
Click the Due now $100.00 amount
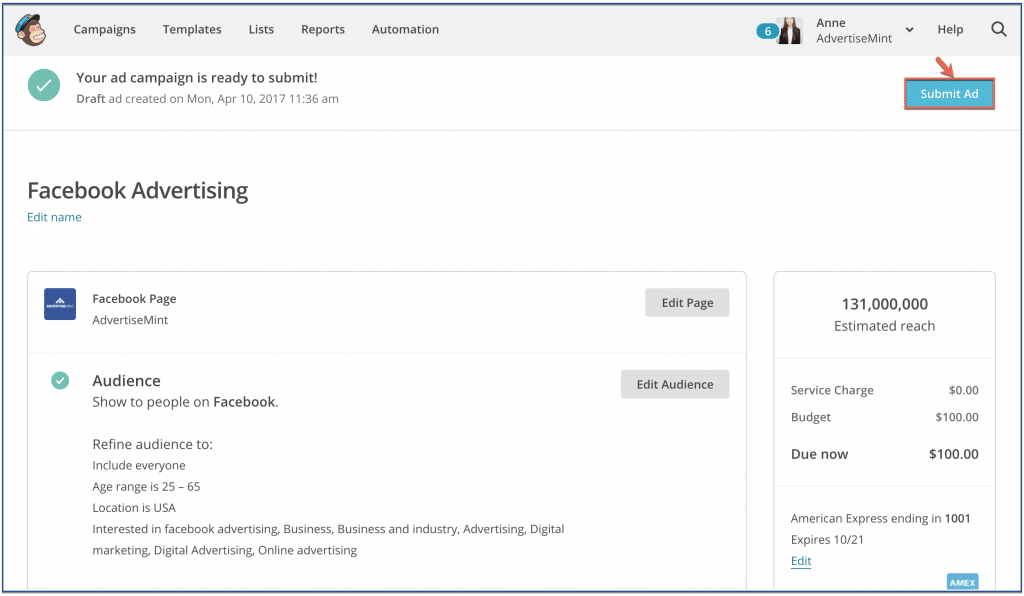953,454
